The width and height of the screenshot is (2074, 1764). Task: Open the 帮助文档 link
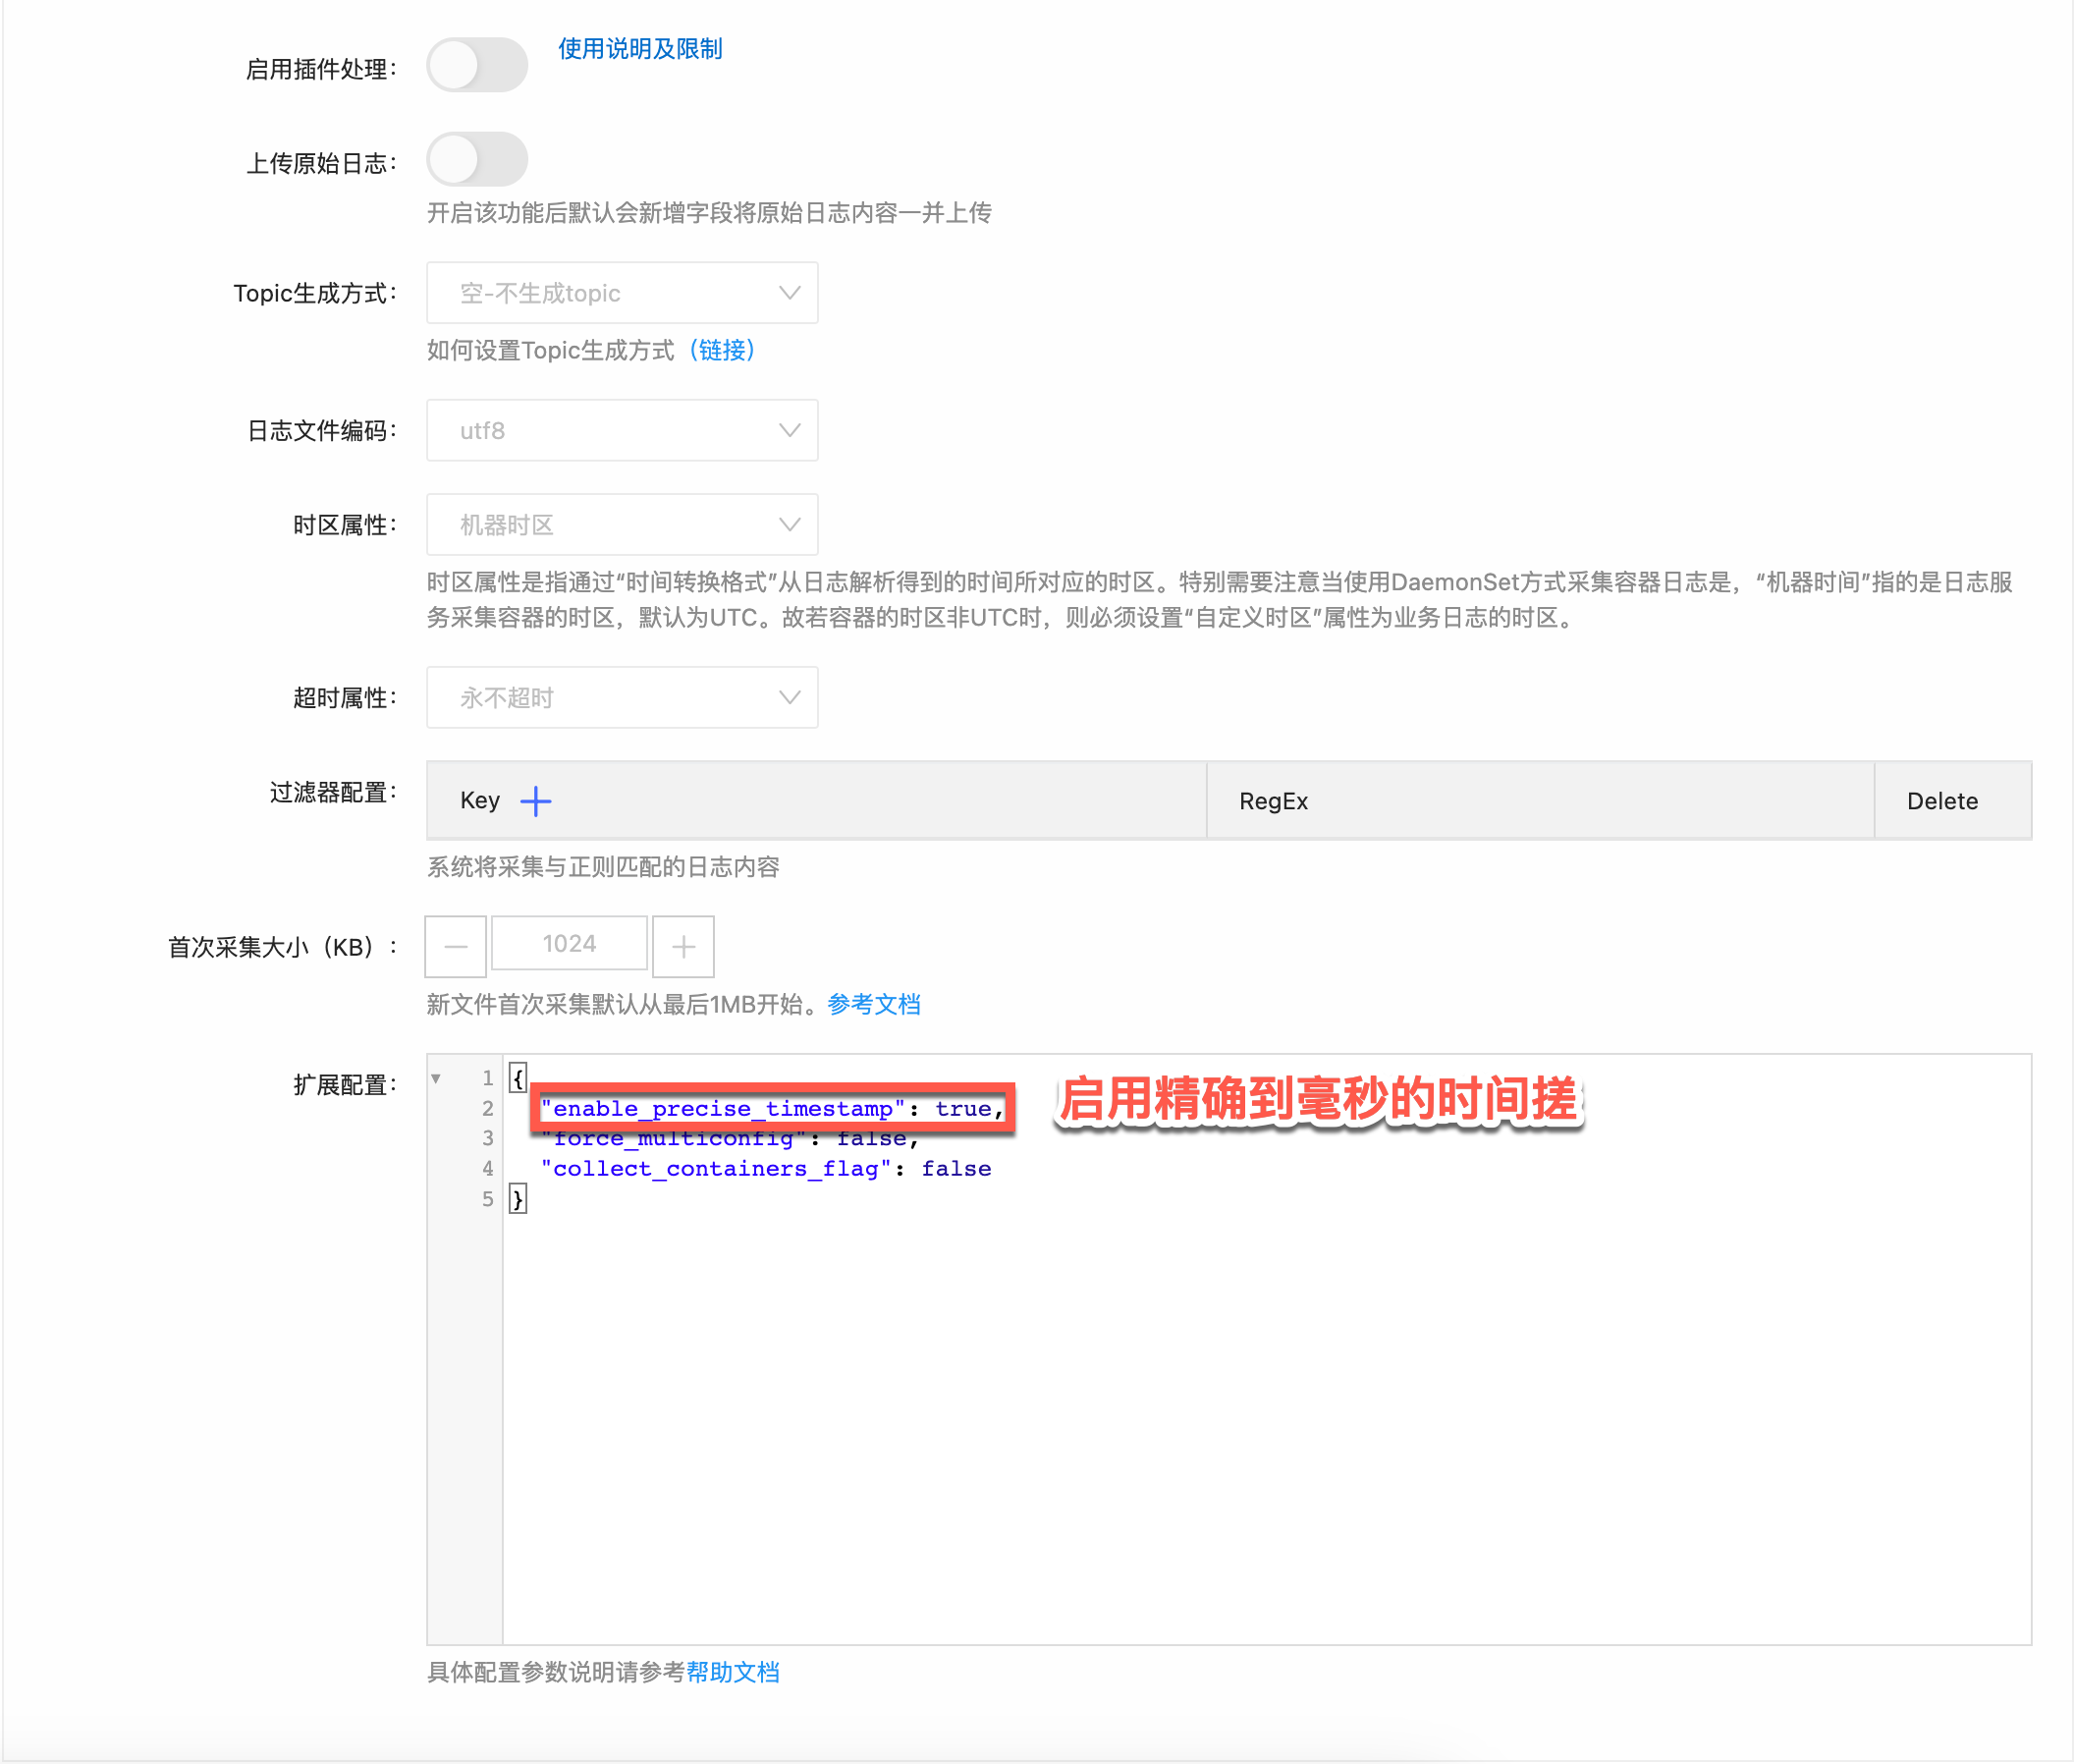click(733, 1672)
